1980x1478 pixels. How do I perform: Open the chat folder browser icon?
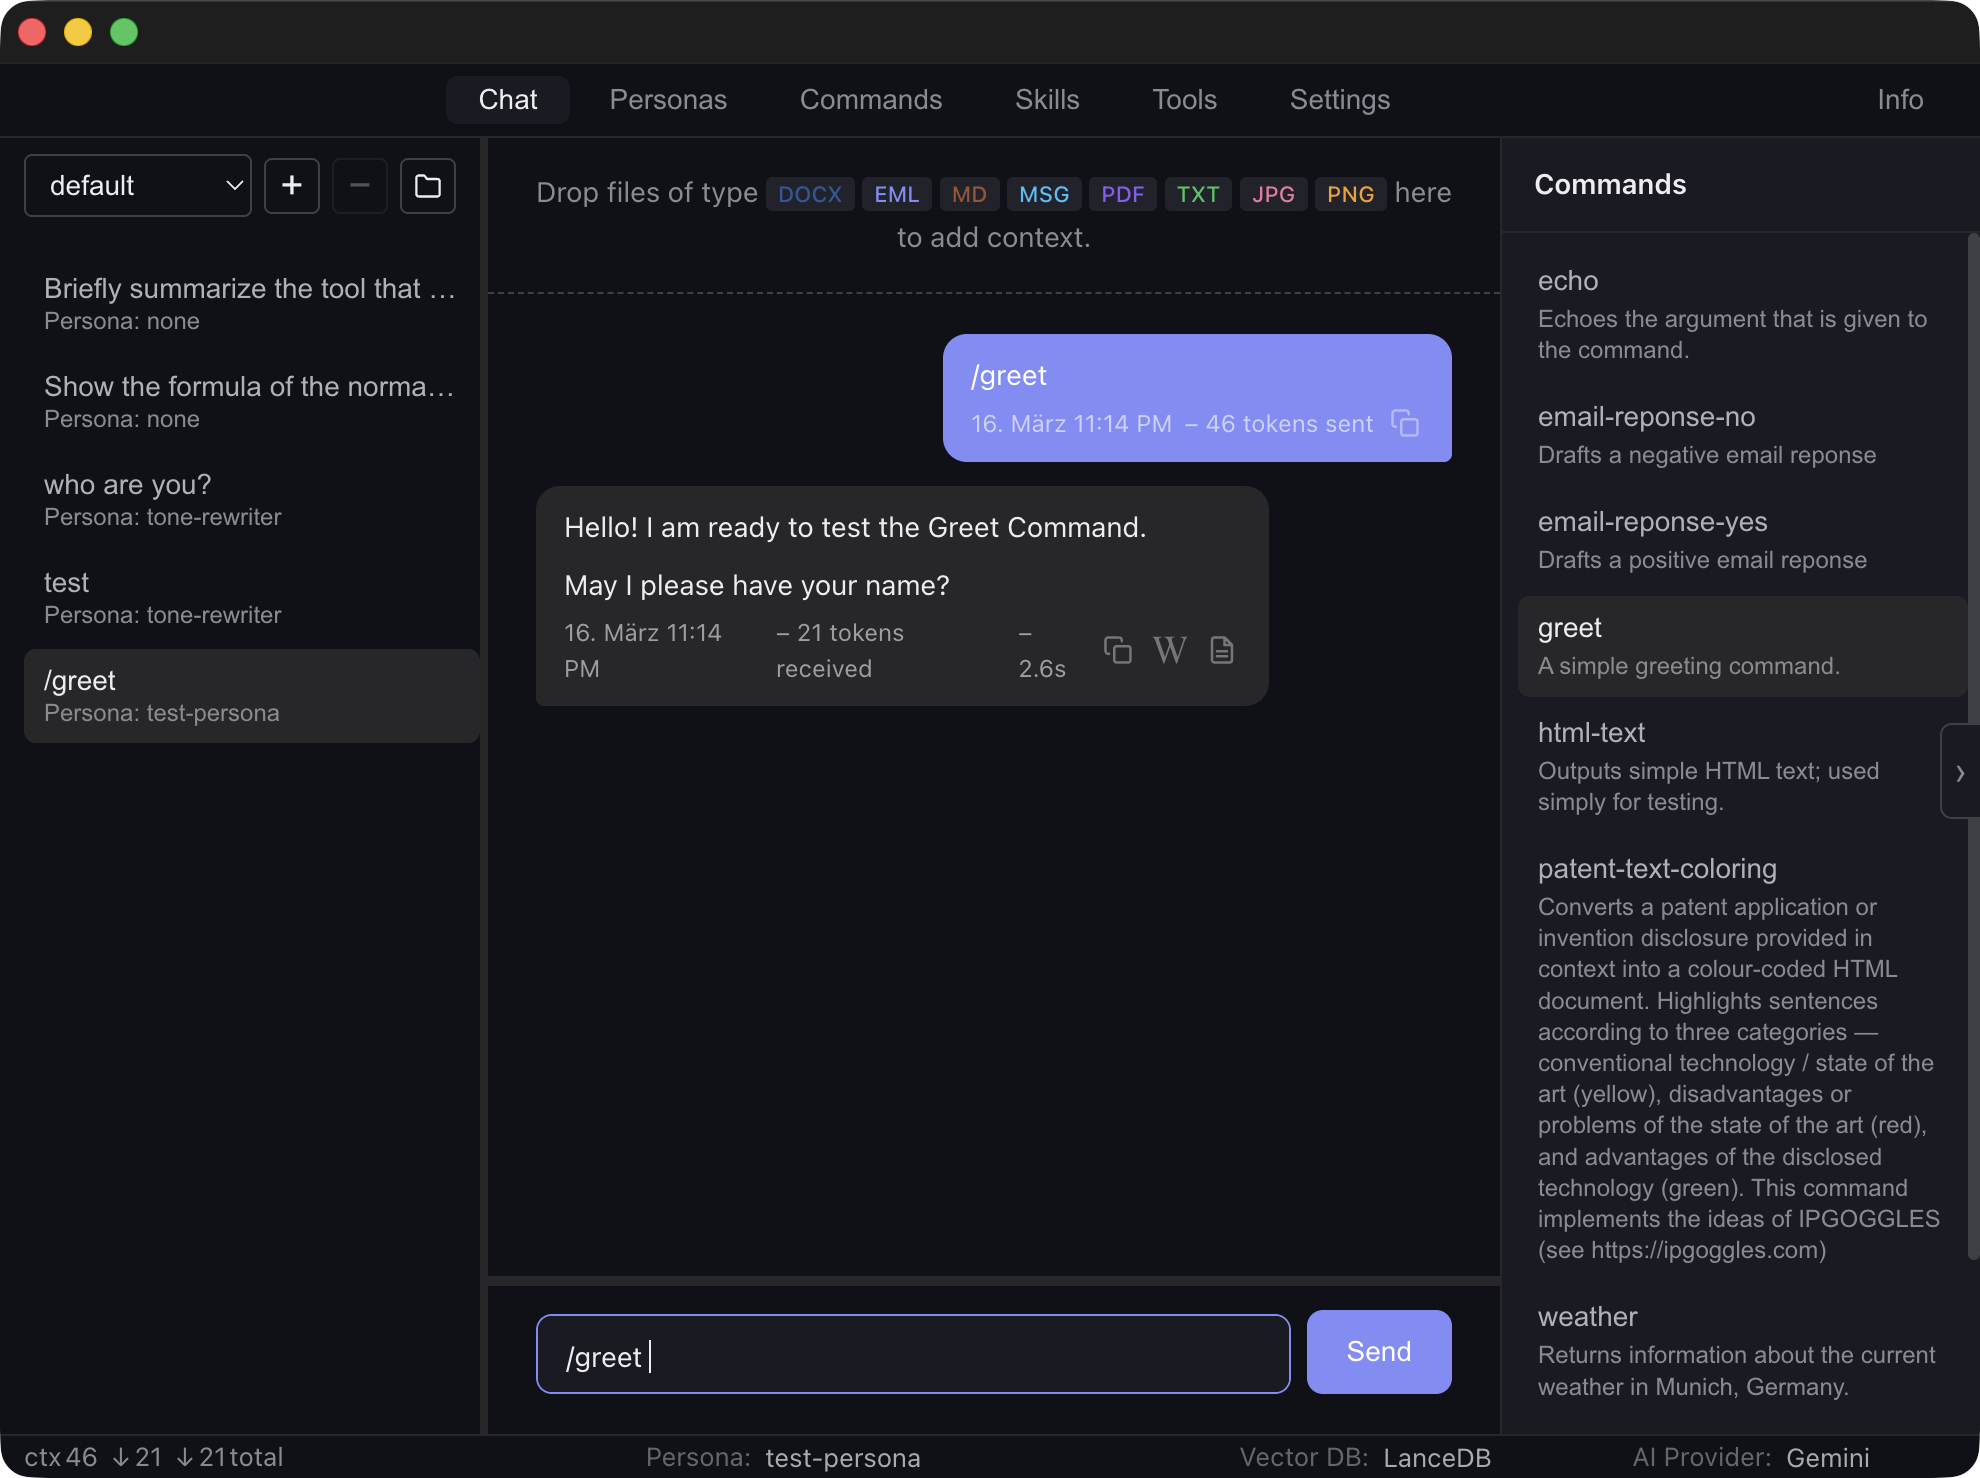tap(427, 186)
